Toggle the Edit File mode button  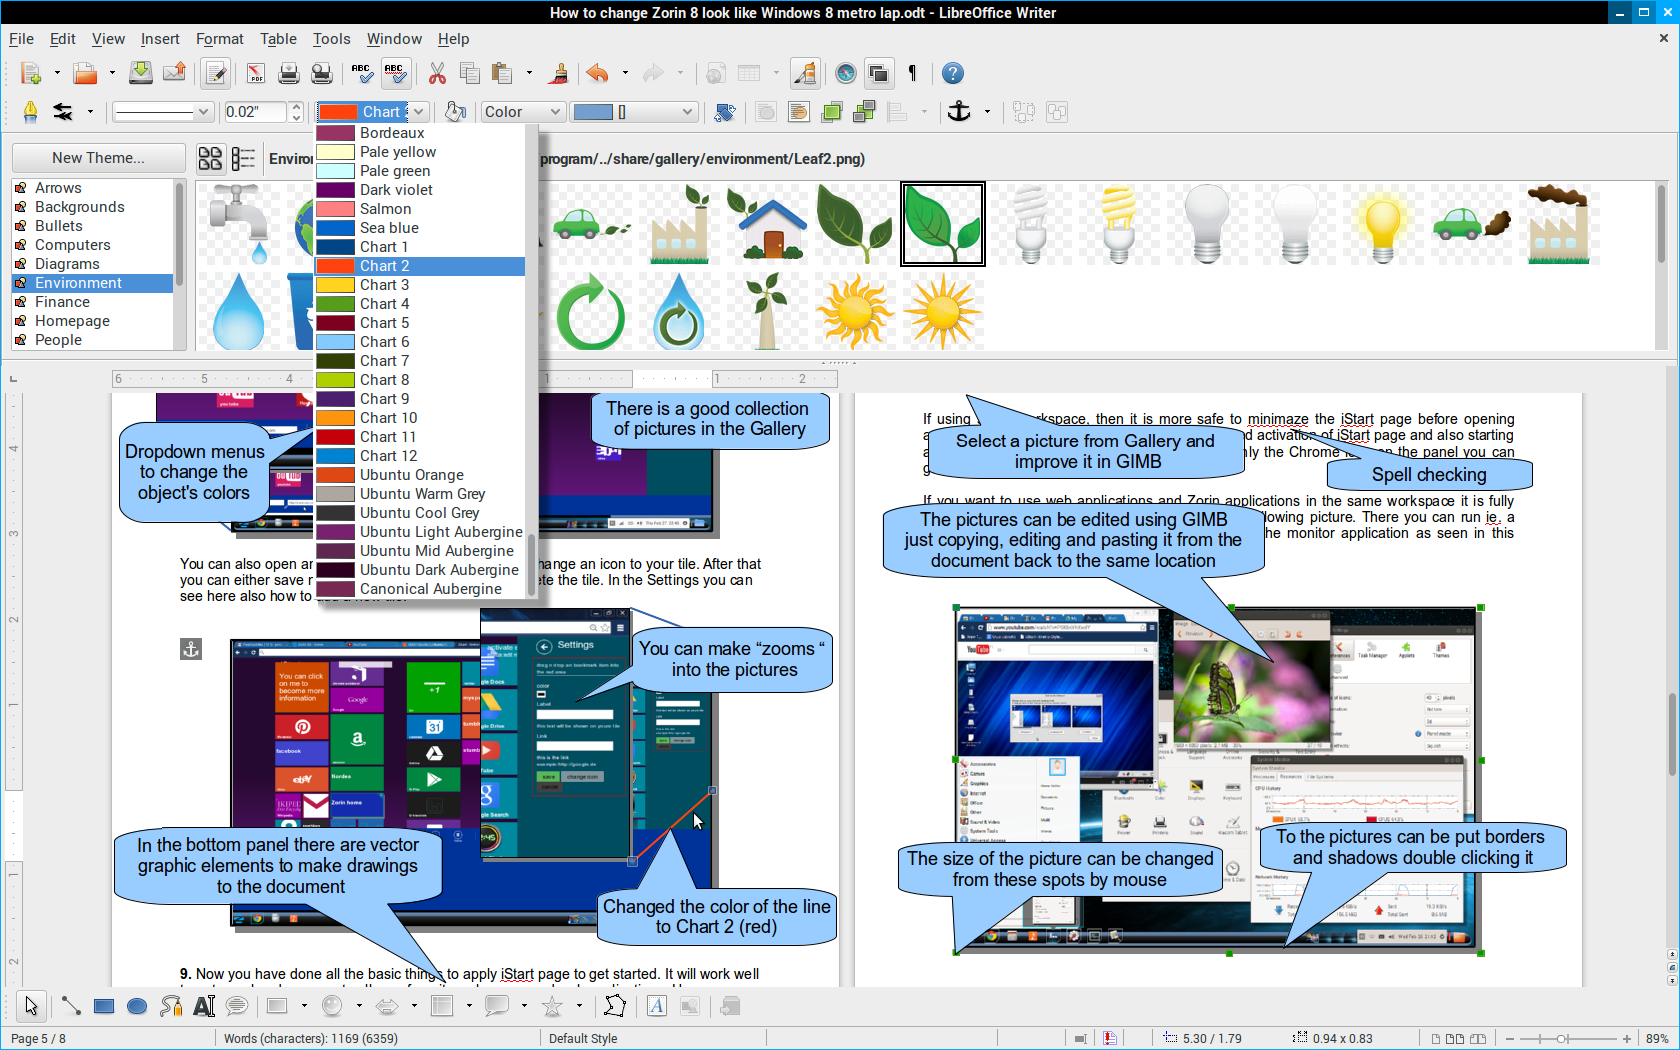[215, 73]
